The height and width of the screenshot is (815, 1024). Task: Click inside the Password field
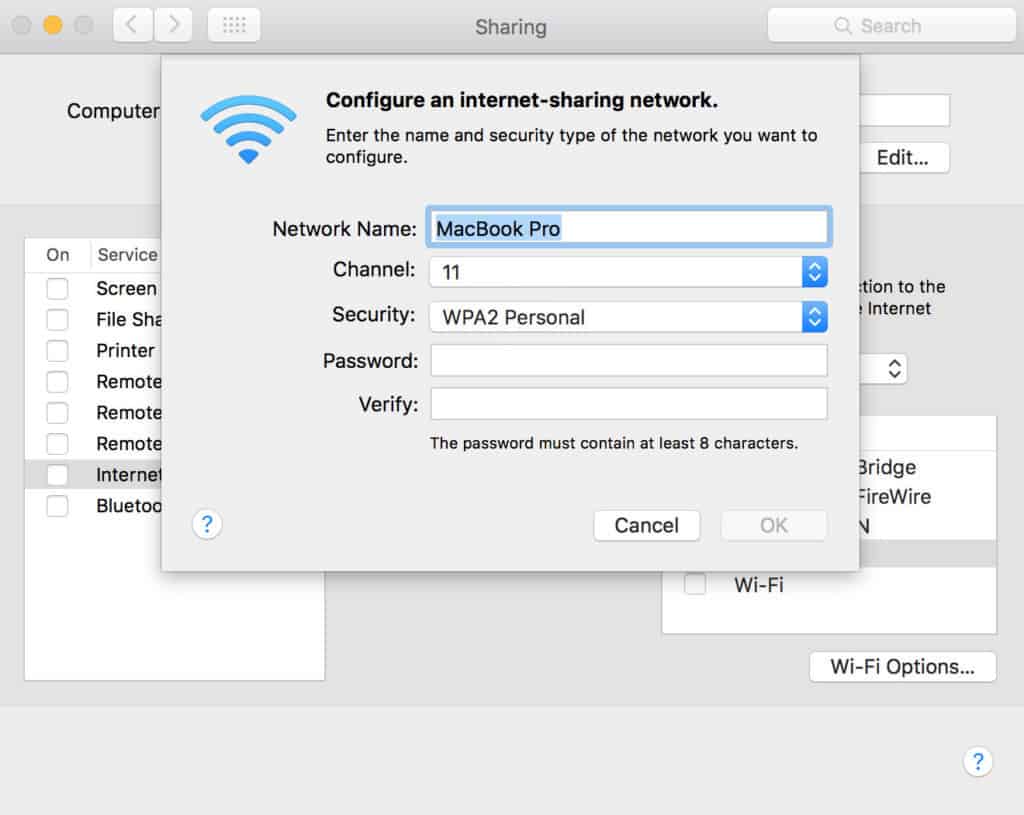tap(628, 360)
